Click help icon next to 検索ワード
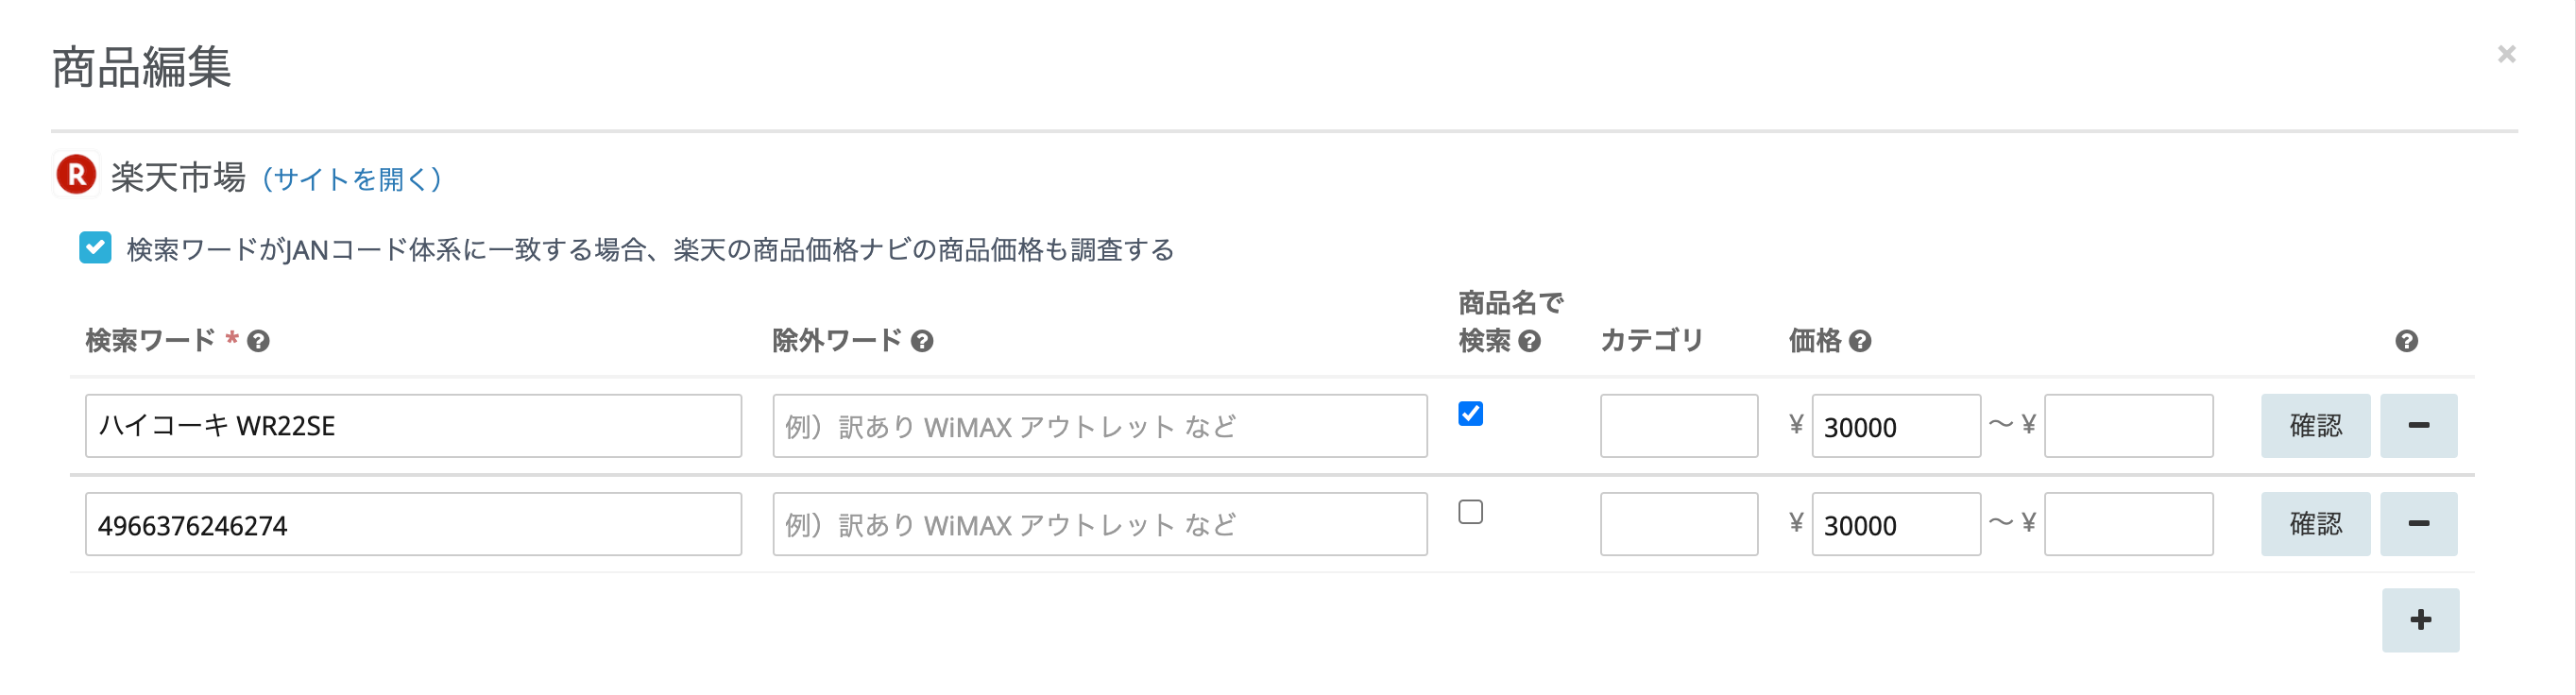Image resolution: width=2576 pixels, height=695 pixels. click(258, 342)
